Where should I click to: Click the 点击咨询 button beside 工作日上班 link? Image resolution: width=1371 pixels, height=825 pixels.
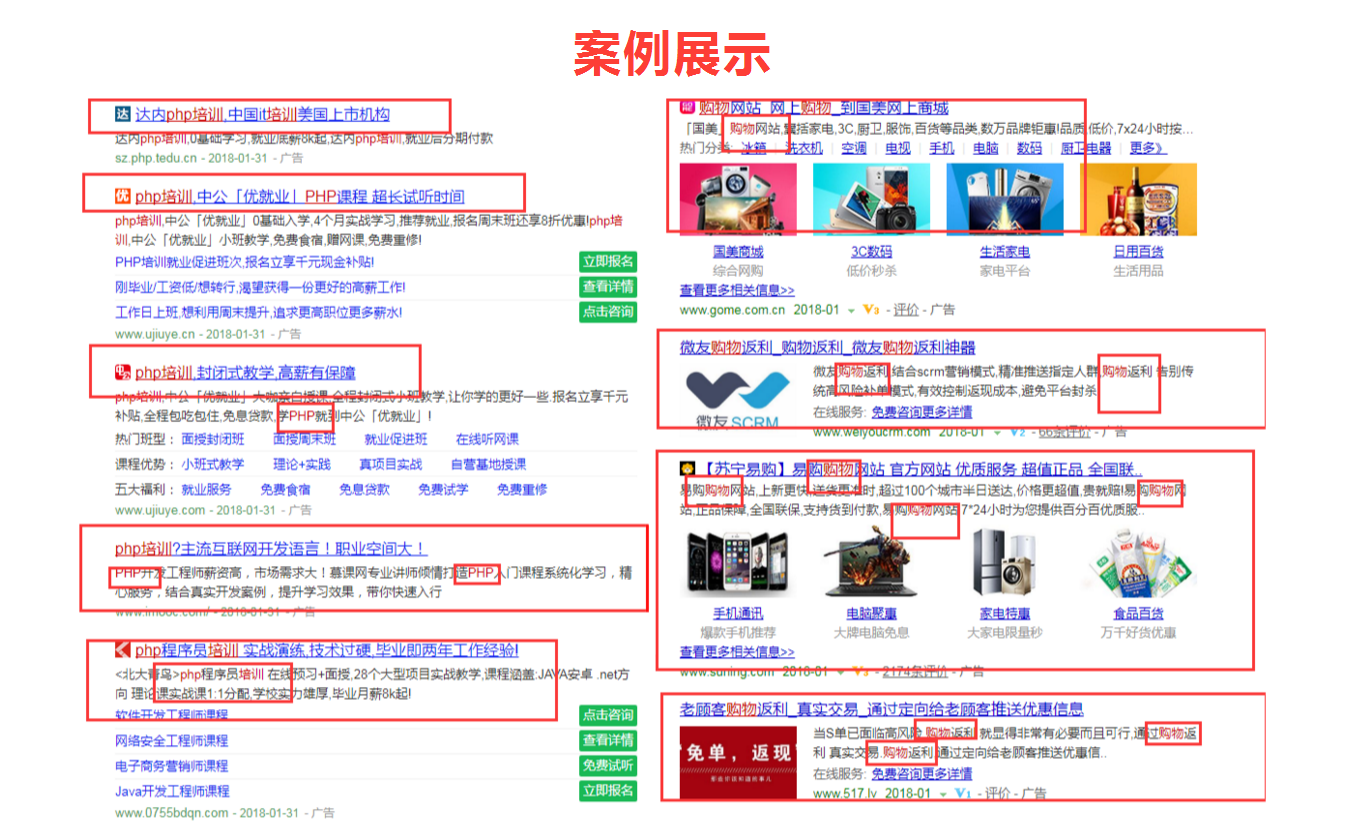(x=608, y=312)
